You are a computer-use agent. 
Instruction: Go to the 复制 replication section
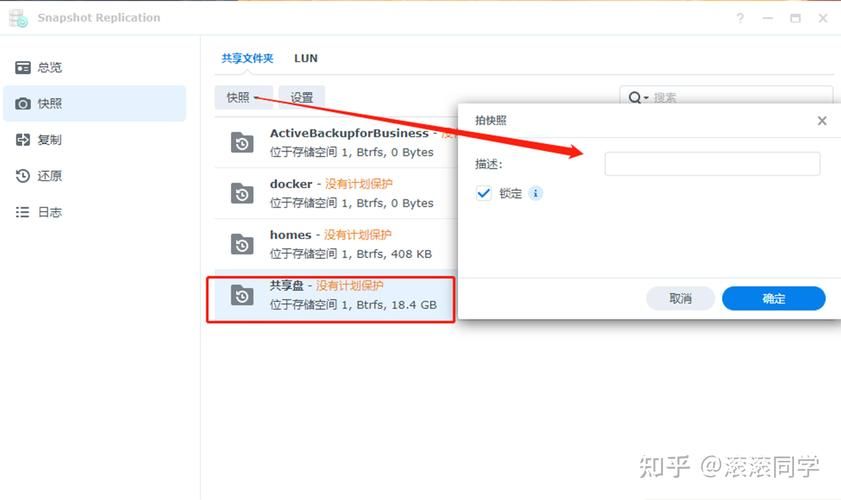point(94,139)
